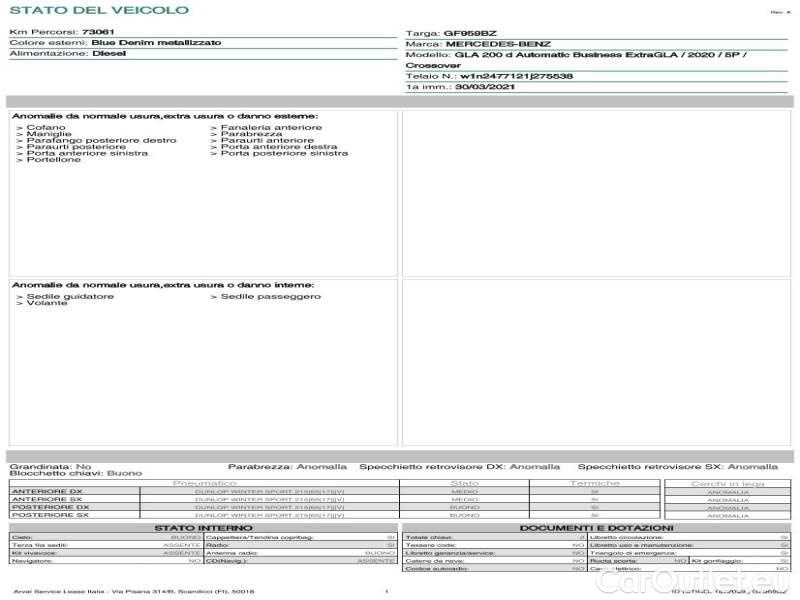Click the "Stato" column header in tyre table
Image resolution: width=800 pixels, height=600 pixels.
coord(464,483)
